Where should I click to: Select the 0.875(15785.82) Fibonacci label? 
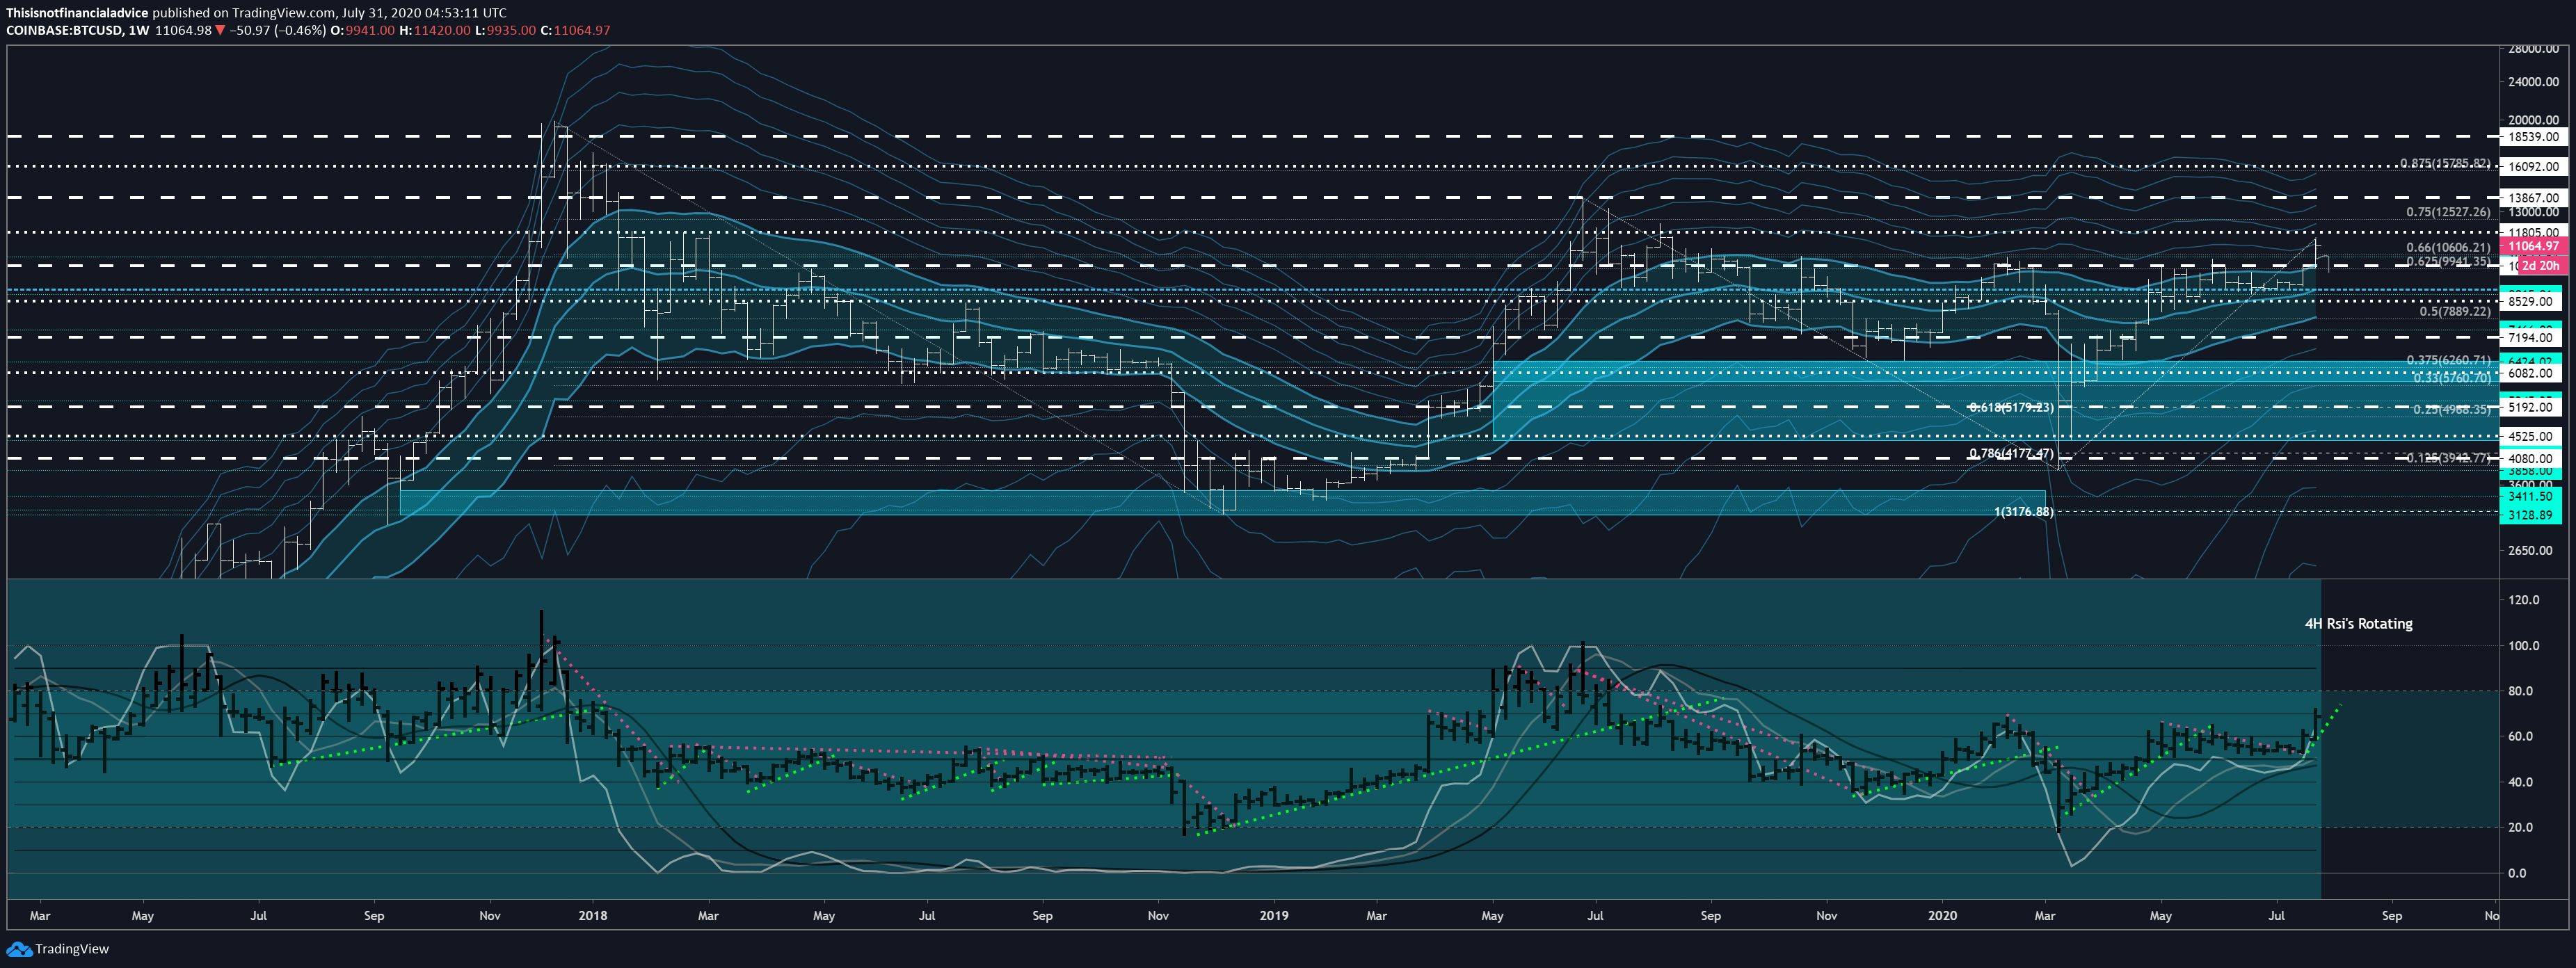[2445, 163]
